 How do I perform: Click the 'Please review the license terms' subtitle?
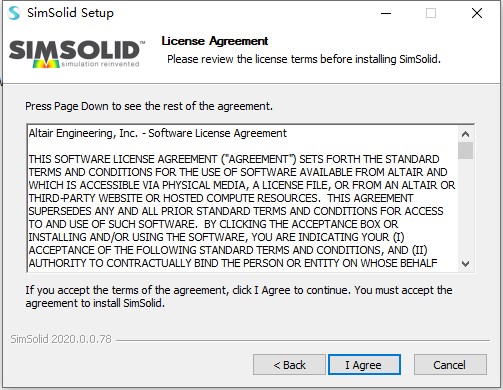[304, 59]
